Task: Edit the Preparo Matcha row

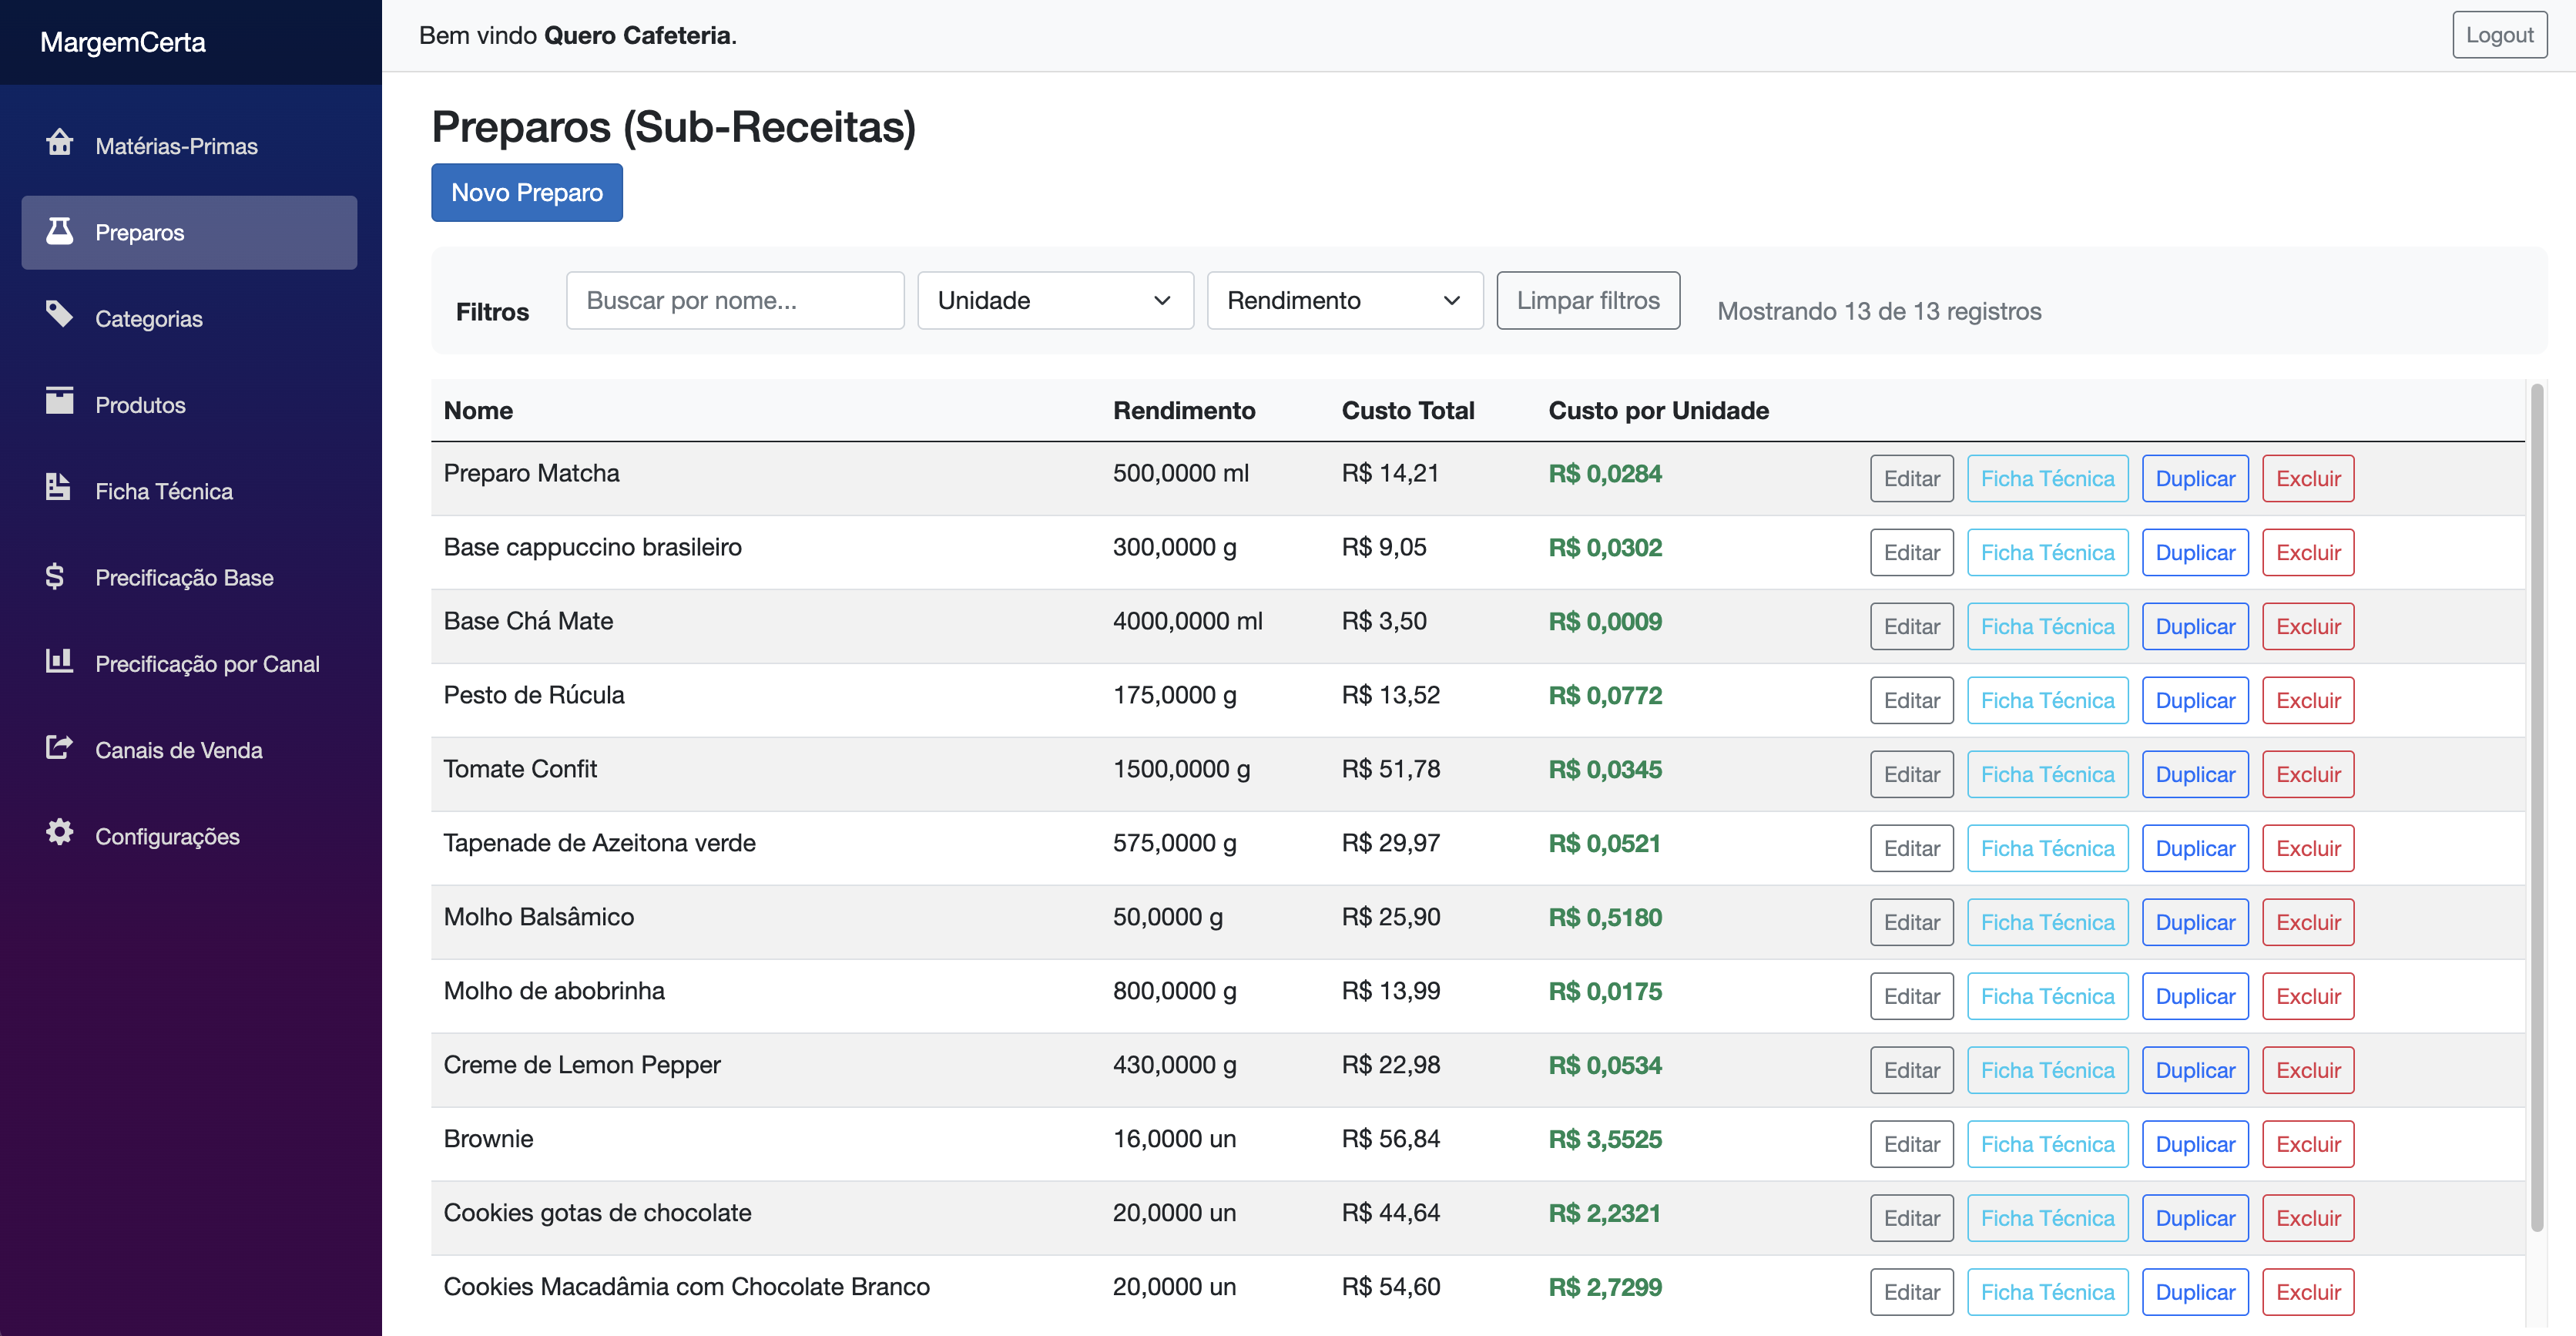Action: (x=1910, y=479)
